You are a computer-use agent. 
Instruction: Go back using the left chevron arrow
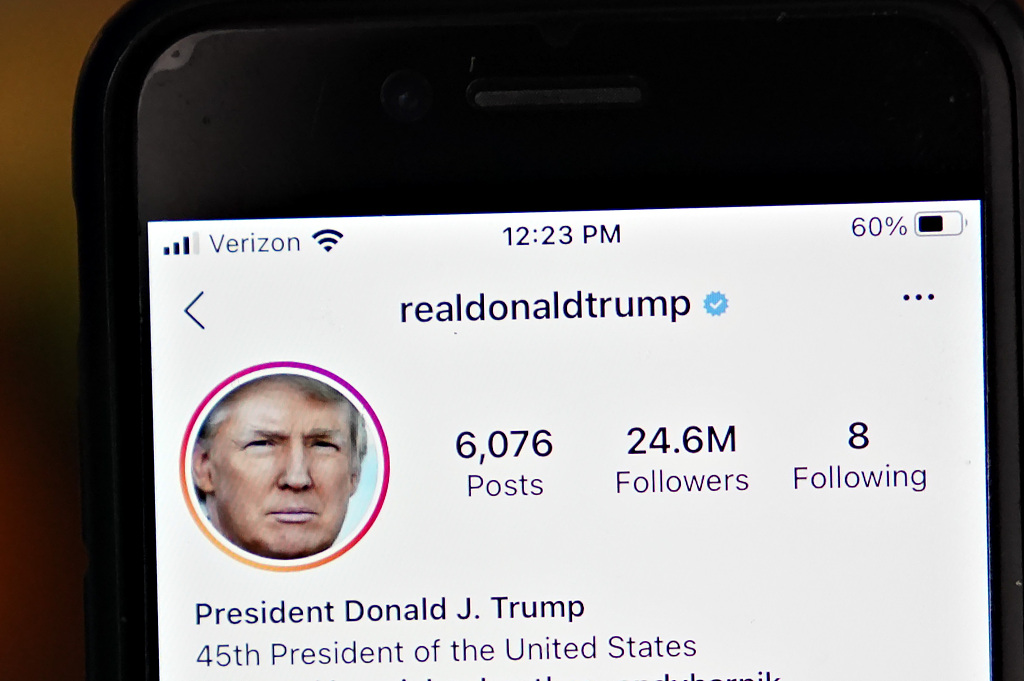click(195, 310)
